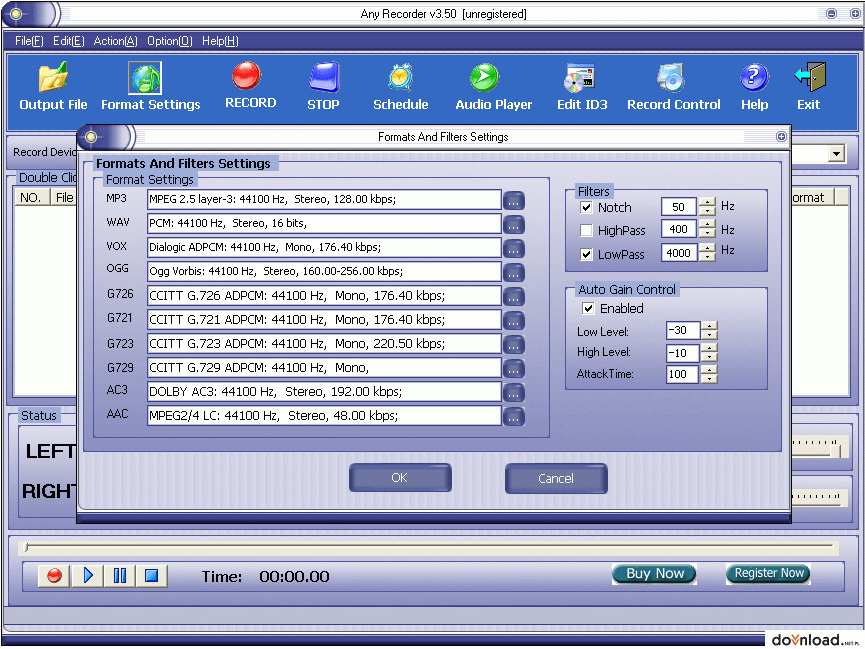Image resolution: width=865 pixels, height=649 pixels.
Task: Click the MP3 format description field
Action: pyautogui.click(x=324, y=200)
